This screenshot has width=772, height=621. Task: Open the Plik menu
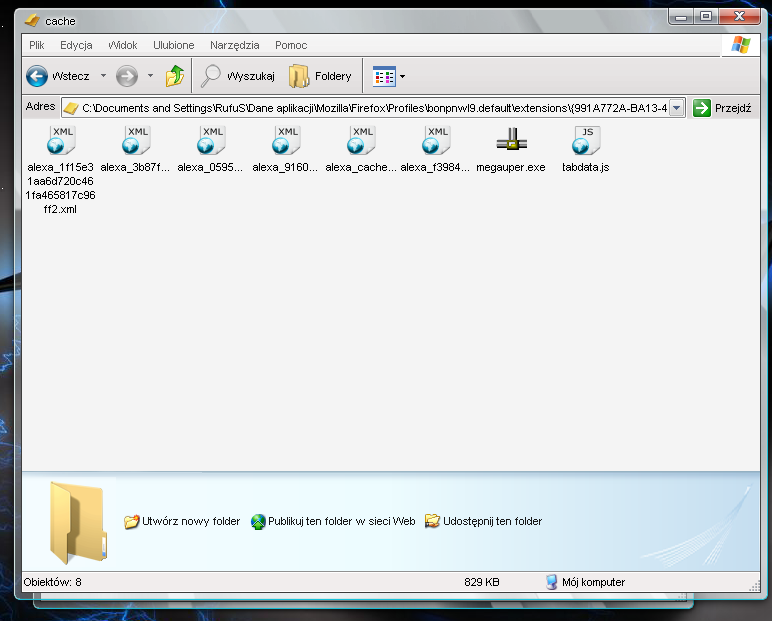(x=37, y=45)
